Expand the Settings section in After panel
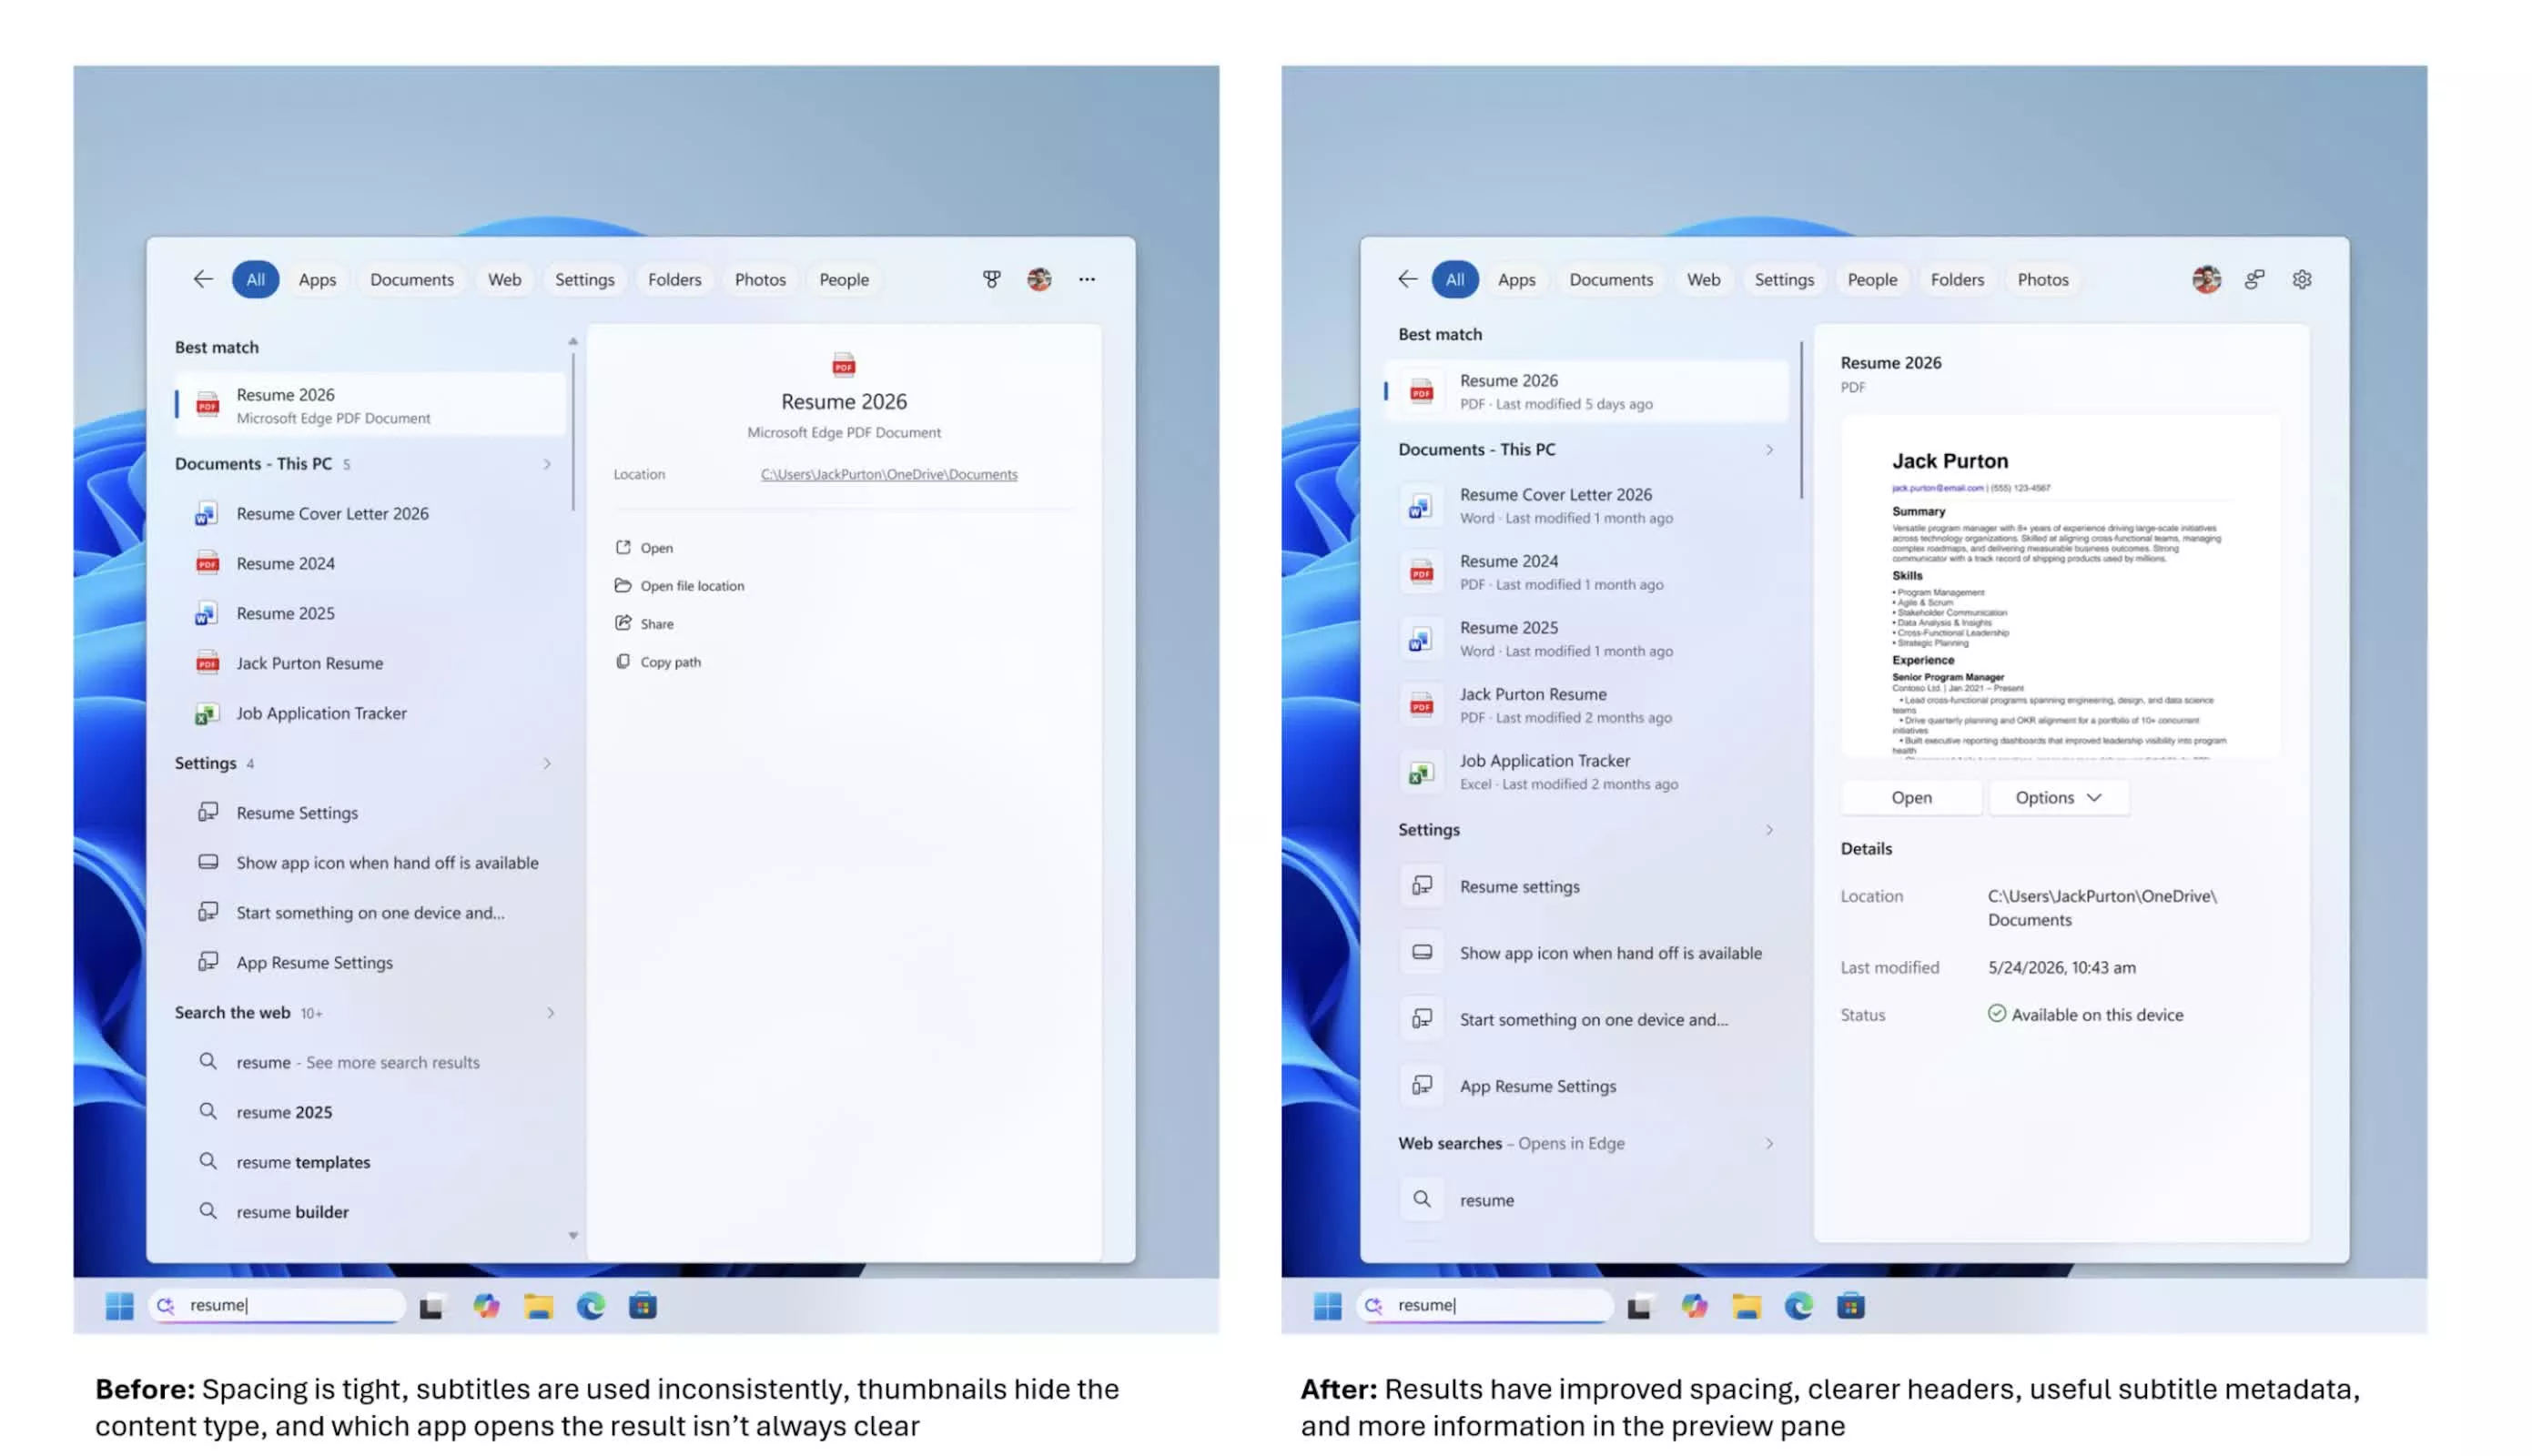This screenshot has height=1456, width=2532. click(x=1769, y=829)
